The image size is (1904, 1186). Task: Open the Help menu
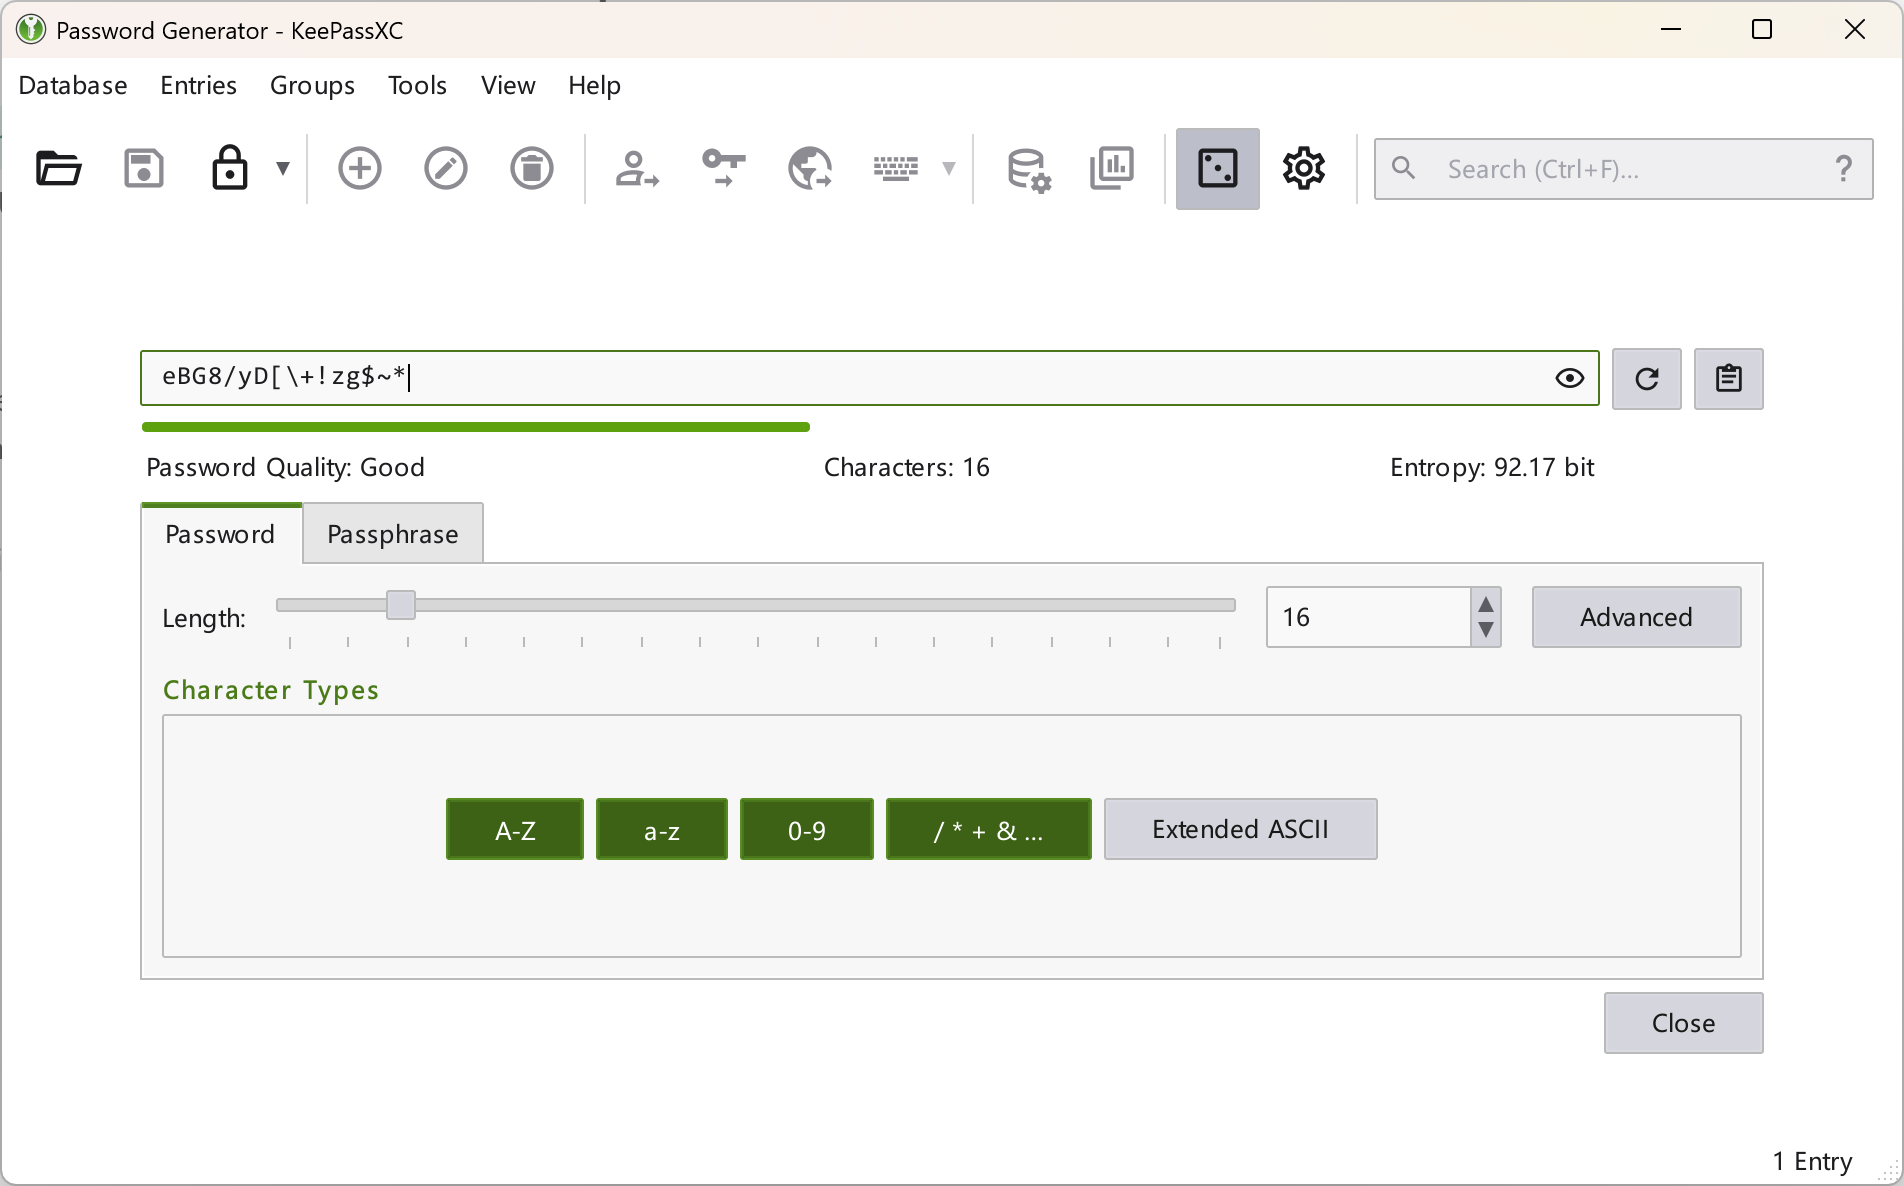(x=595, y=86)
